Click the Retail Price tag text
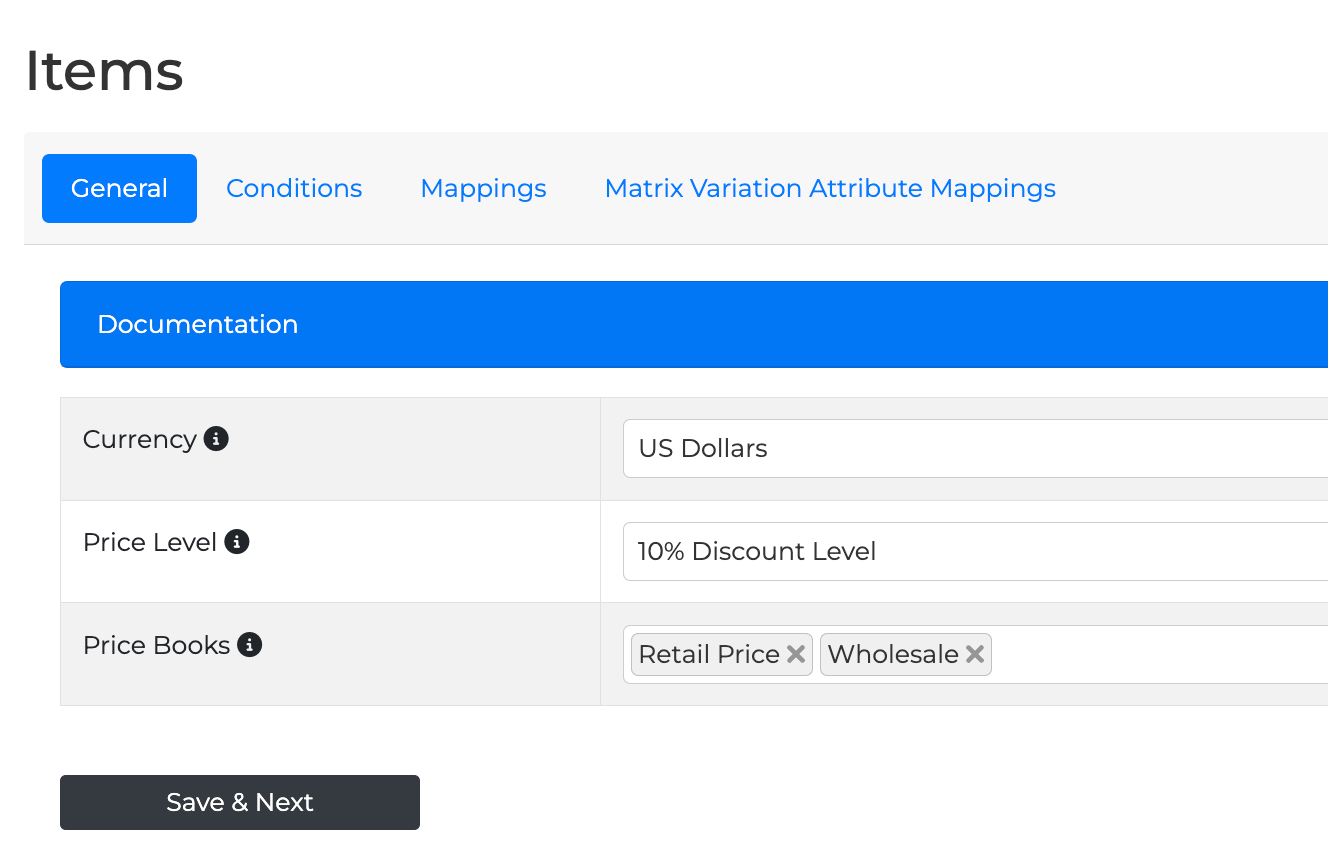 [x=709, y=654]
